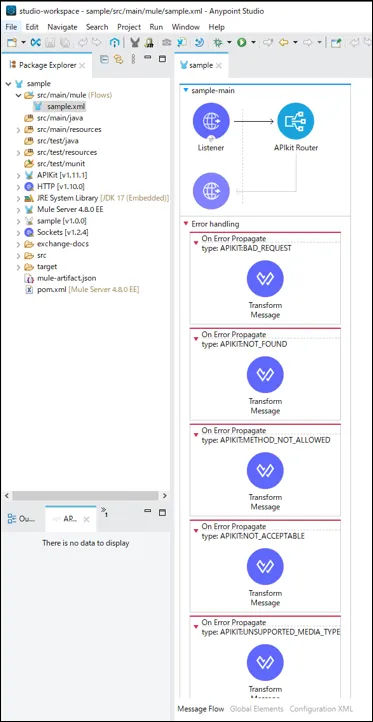Open the Back history dropdown arrow
The width and height of the screenshot is (373, 722).
pyautogui.click(x=295, y=42)
